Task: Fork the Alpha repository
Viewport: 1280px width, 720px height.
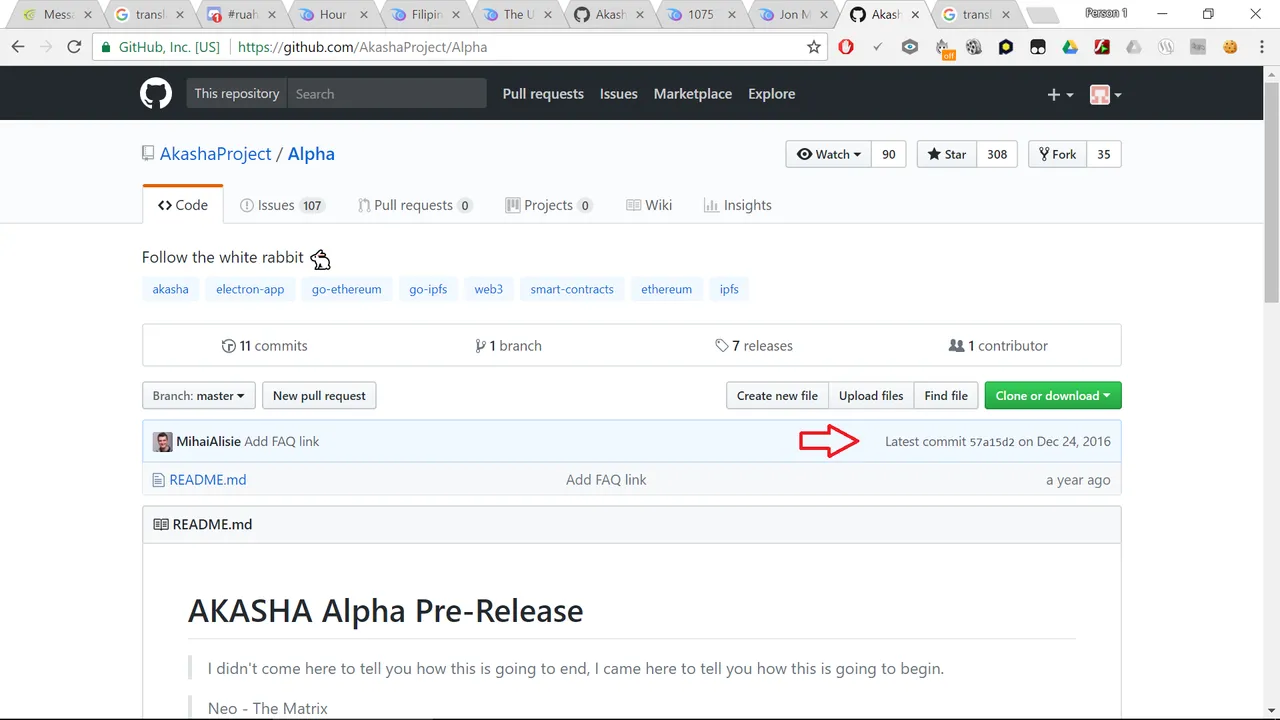Action: [1057, 154]
